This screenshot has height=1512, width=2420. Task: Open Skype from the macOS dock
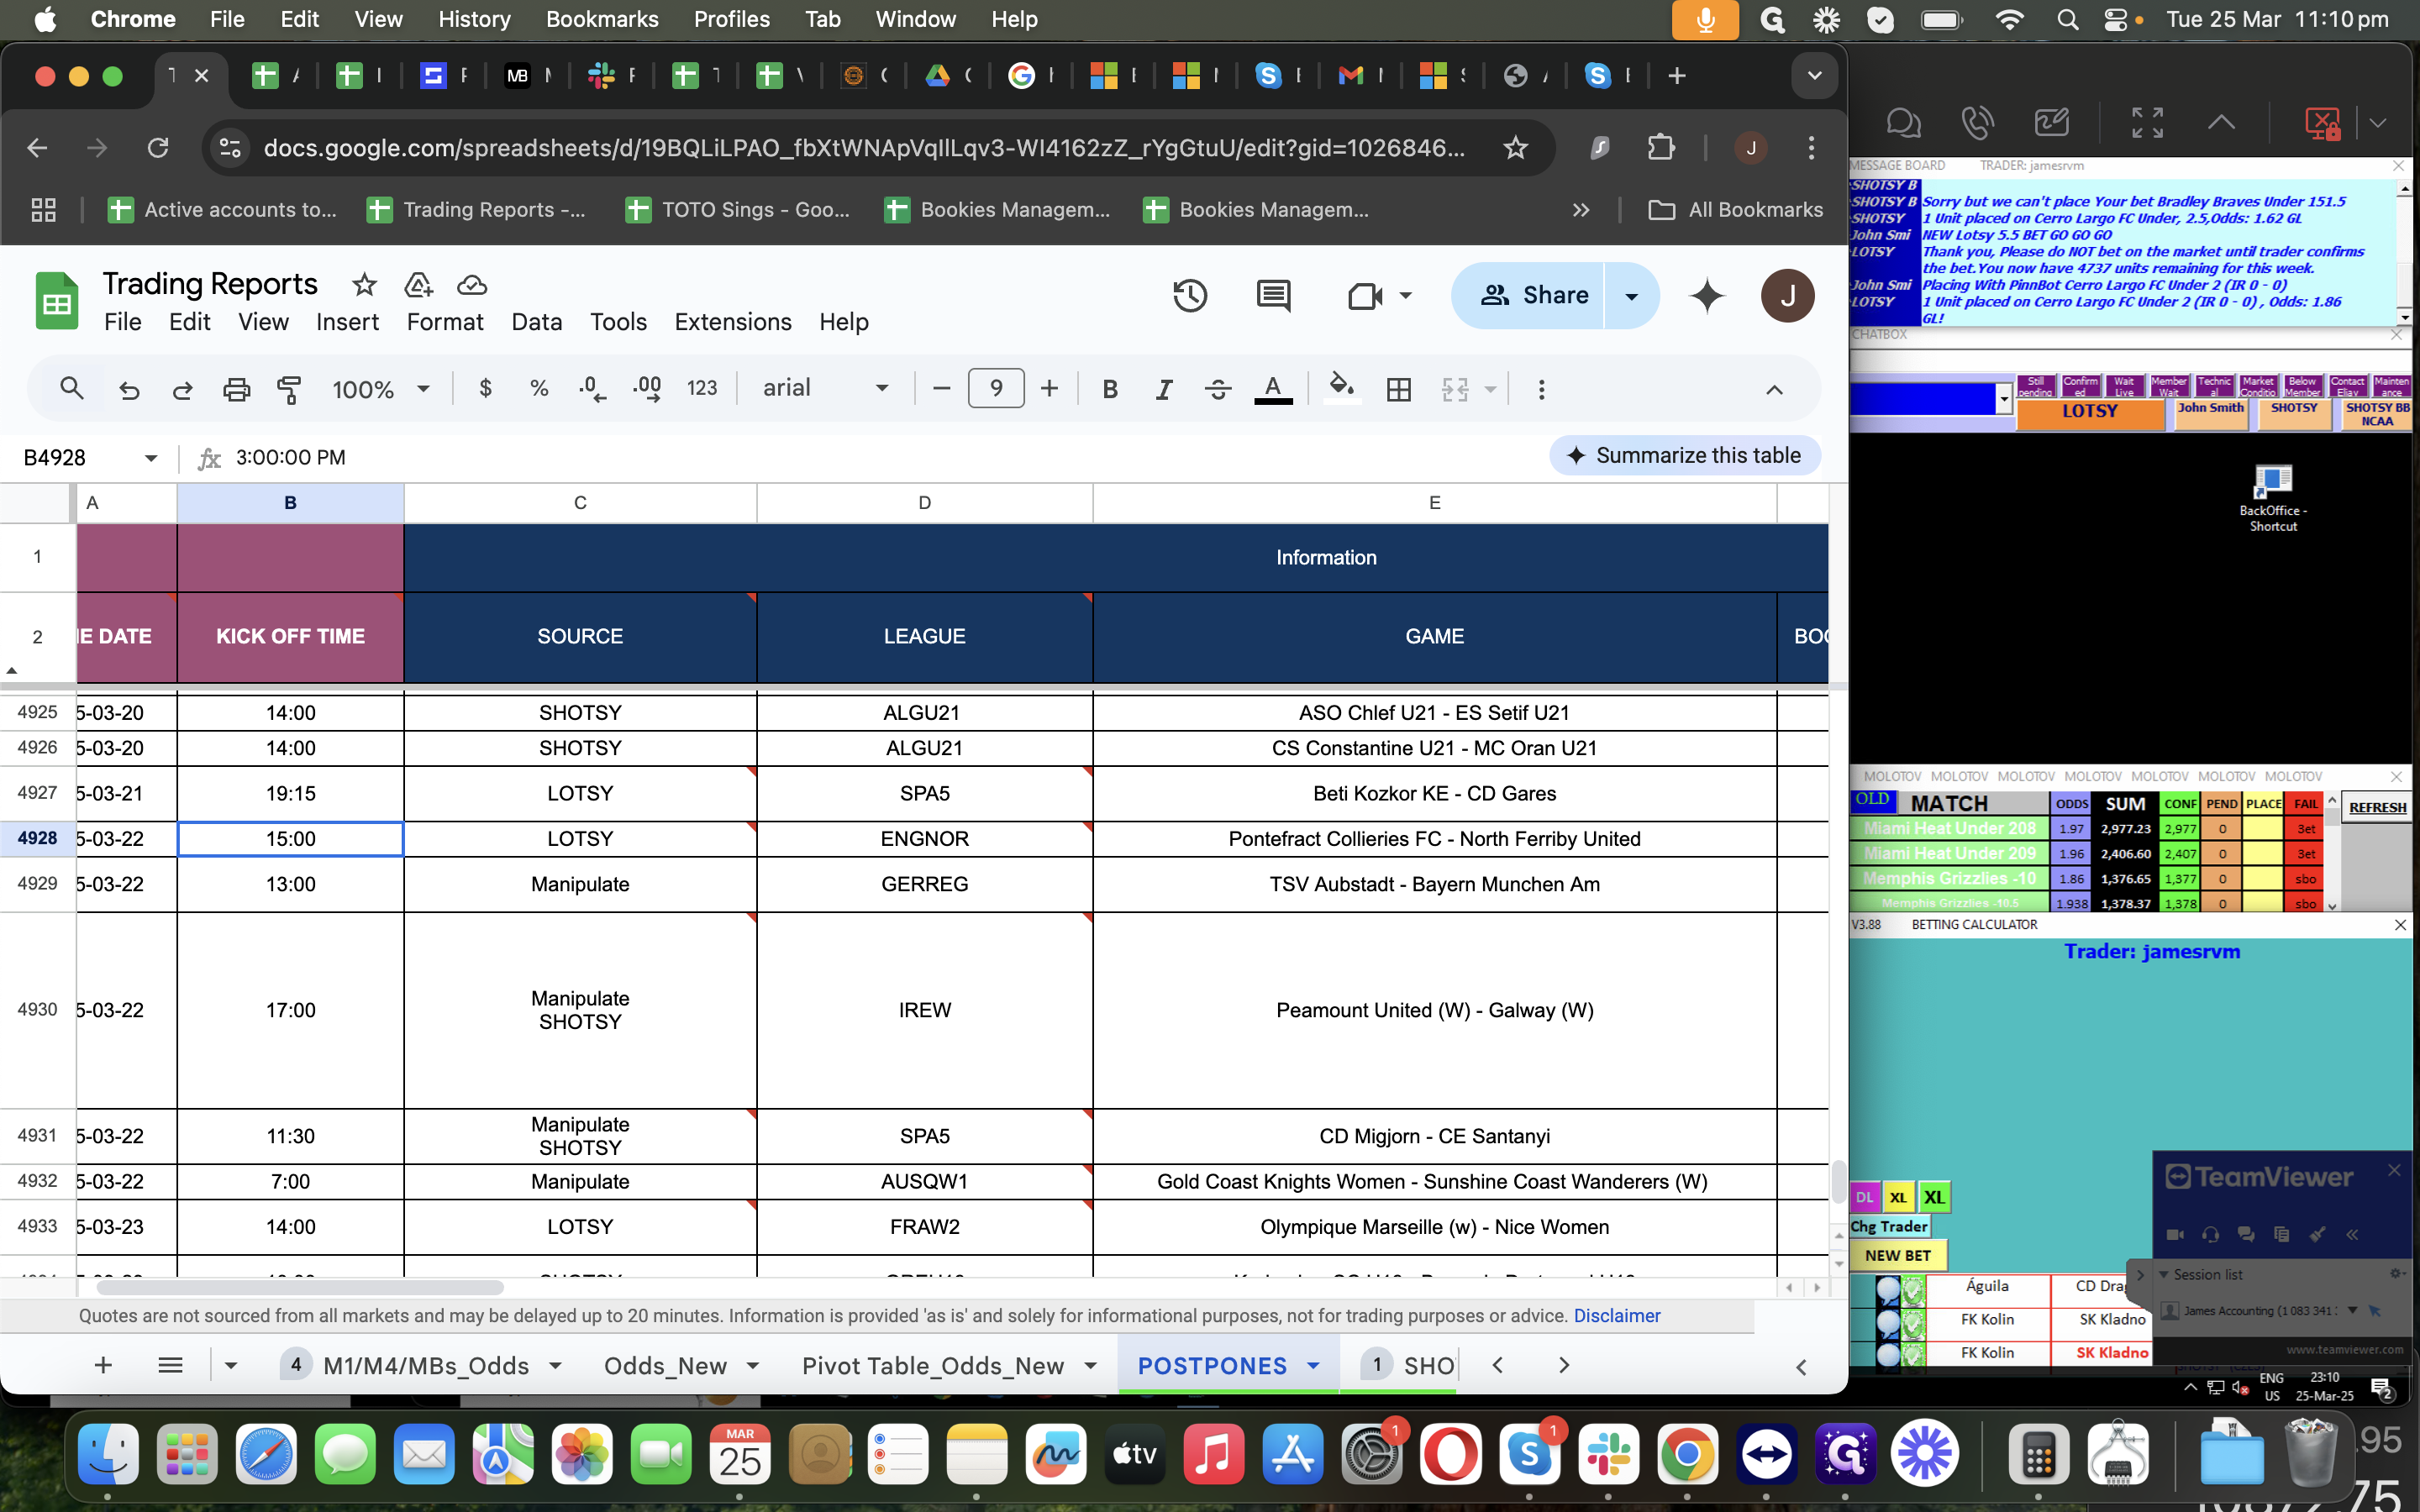click(1529, 1453)
